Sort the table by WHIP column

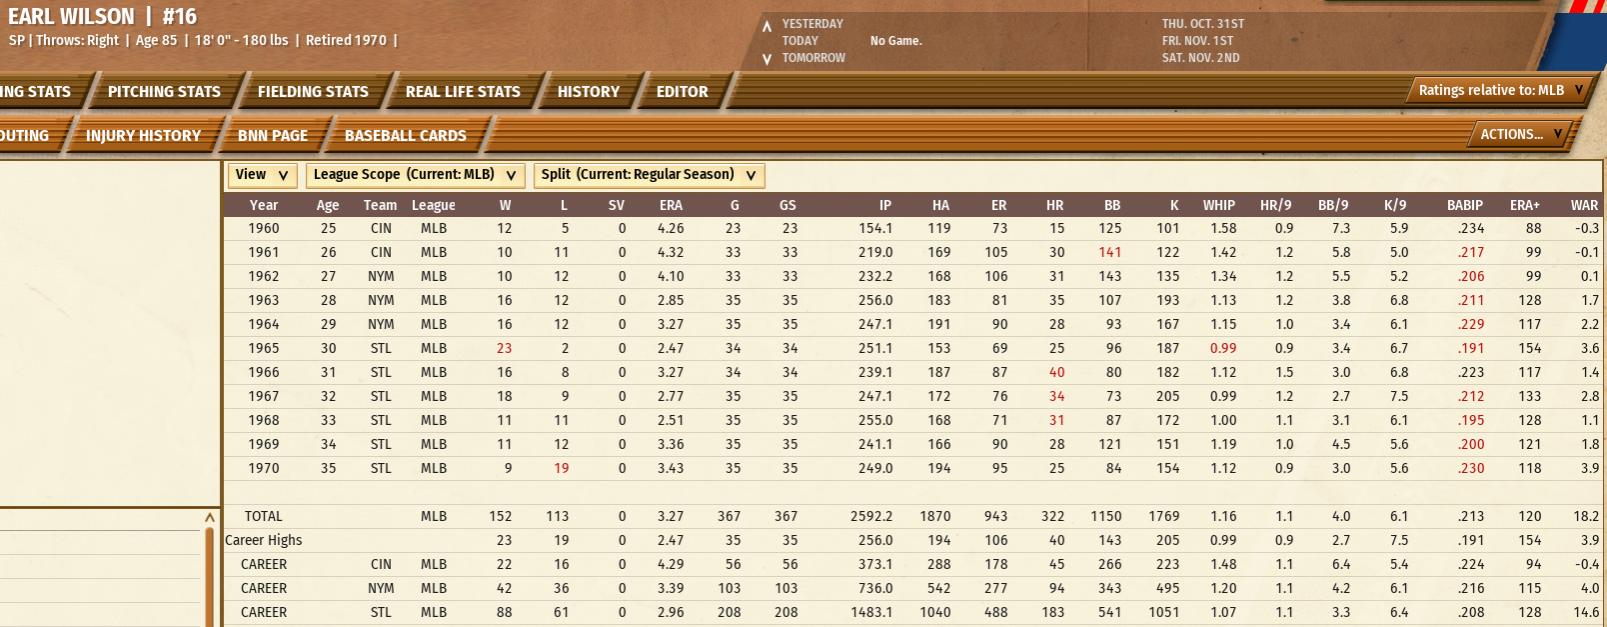coord(1218,205)
